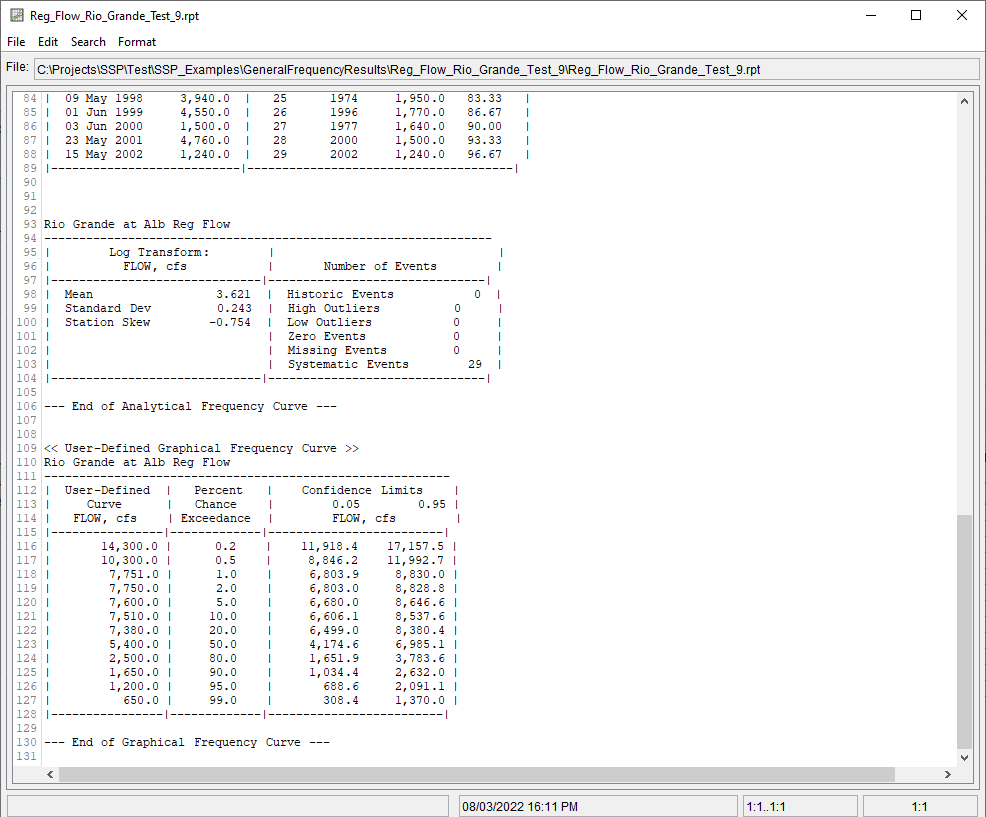The width and height of the screenshot is (986, 817).
Task: Click the percent exceedance value 99.0
Action: [x=223, y=700]
